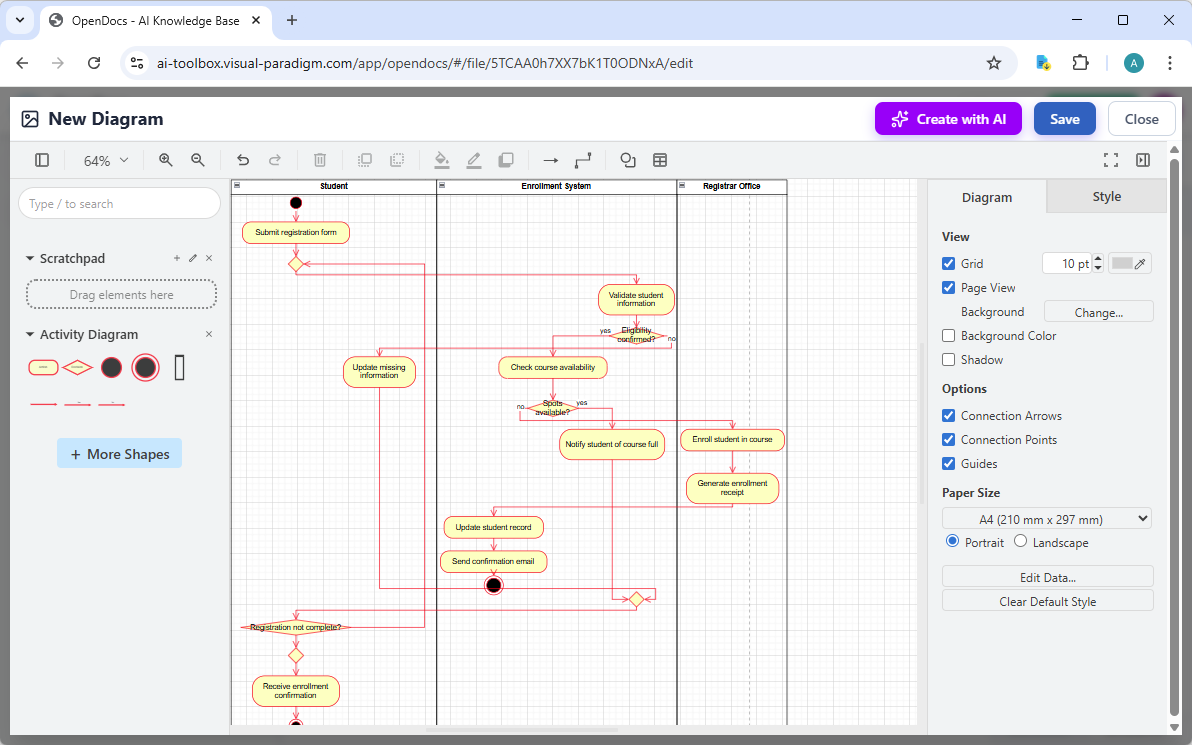Click the Undo icon
Screen dimensions: 1192x745
[x=243, y=160]
